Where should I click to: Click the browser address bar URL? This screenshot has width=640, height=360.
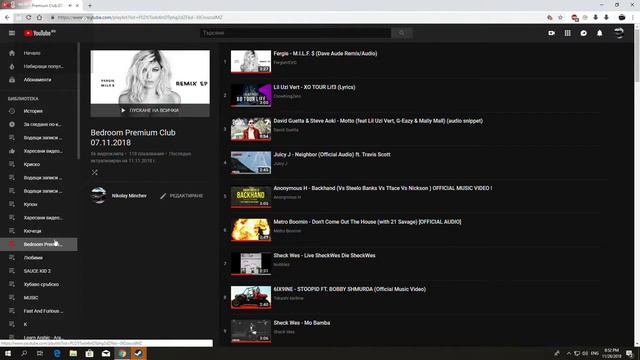140,18
